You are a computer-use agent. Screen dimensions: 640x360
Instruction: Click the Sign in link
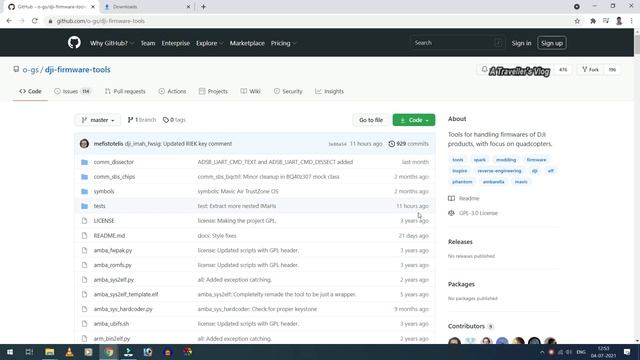pyautogui.click(x=521, y=43)
